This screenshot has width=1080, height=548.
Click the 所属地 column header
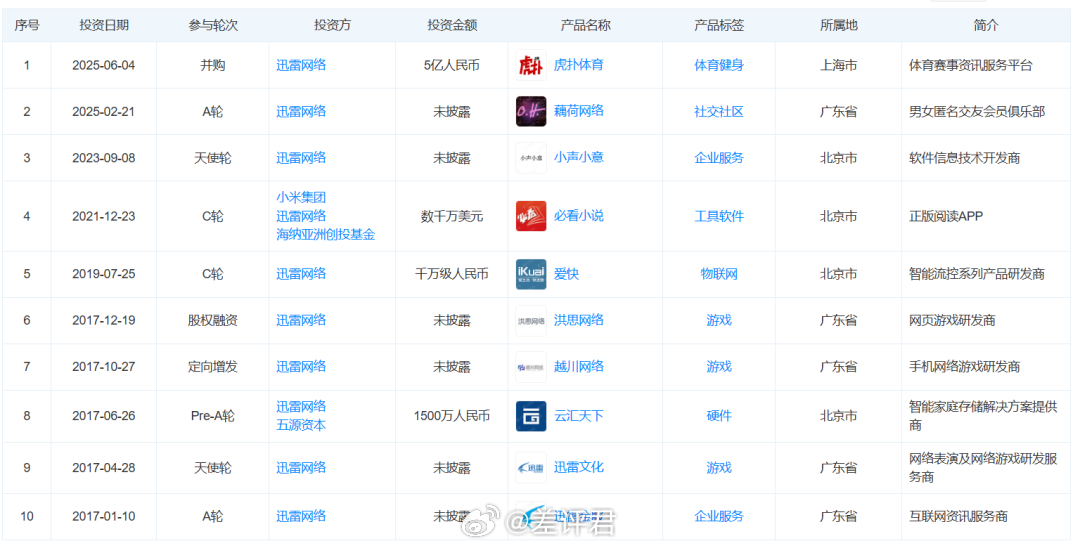click(838, 25)
